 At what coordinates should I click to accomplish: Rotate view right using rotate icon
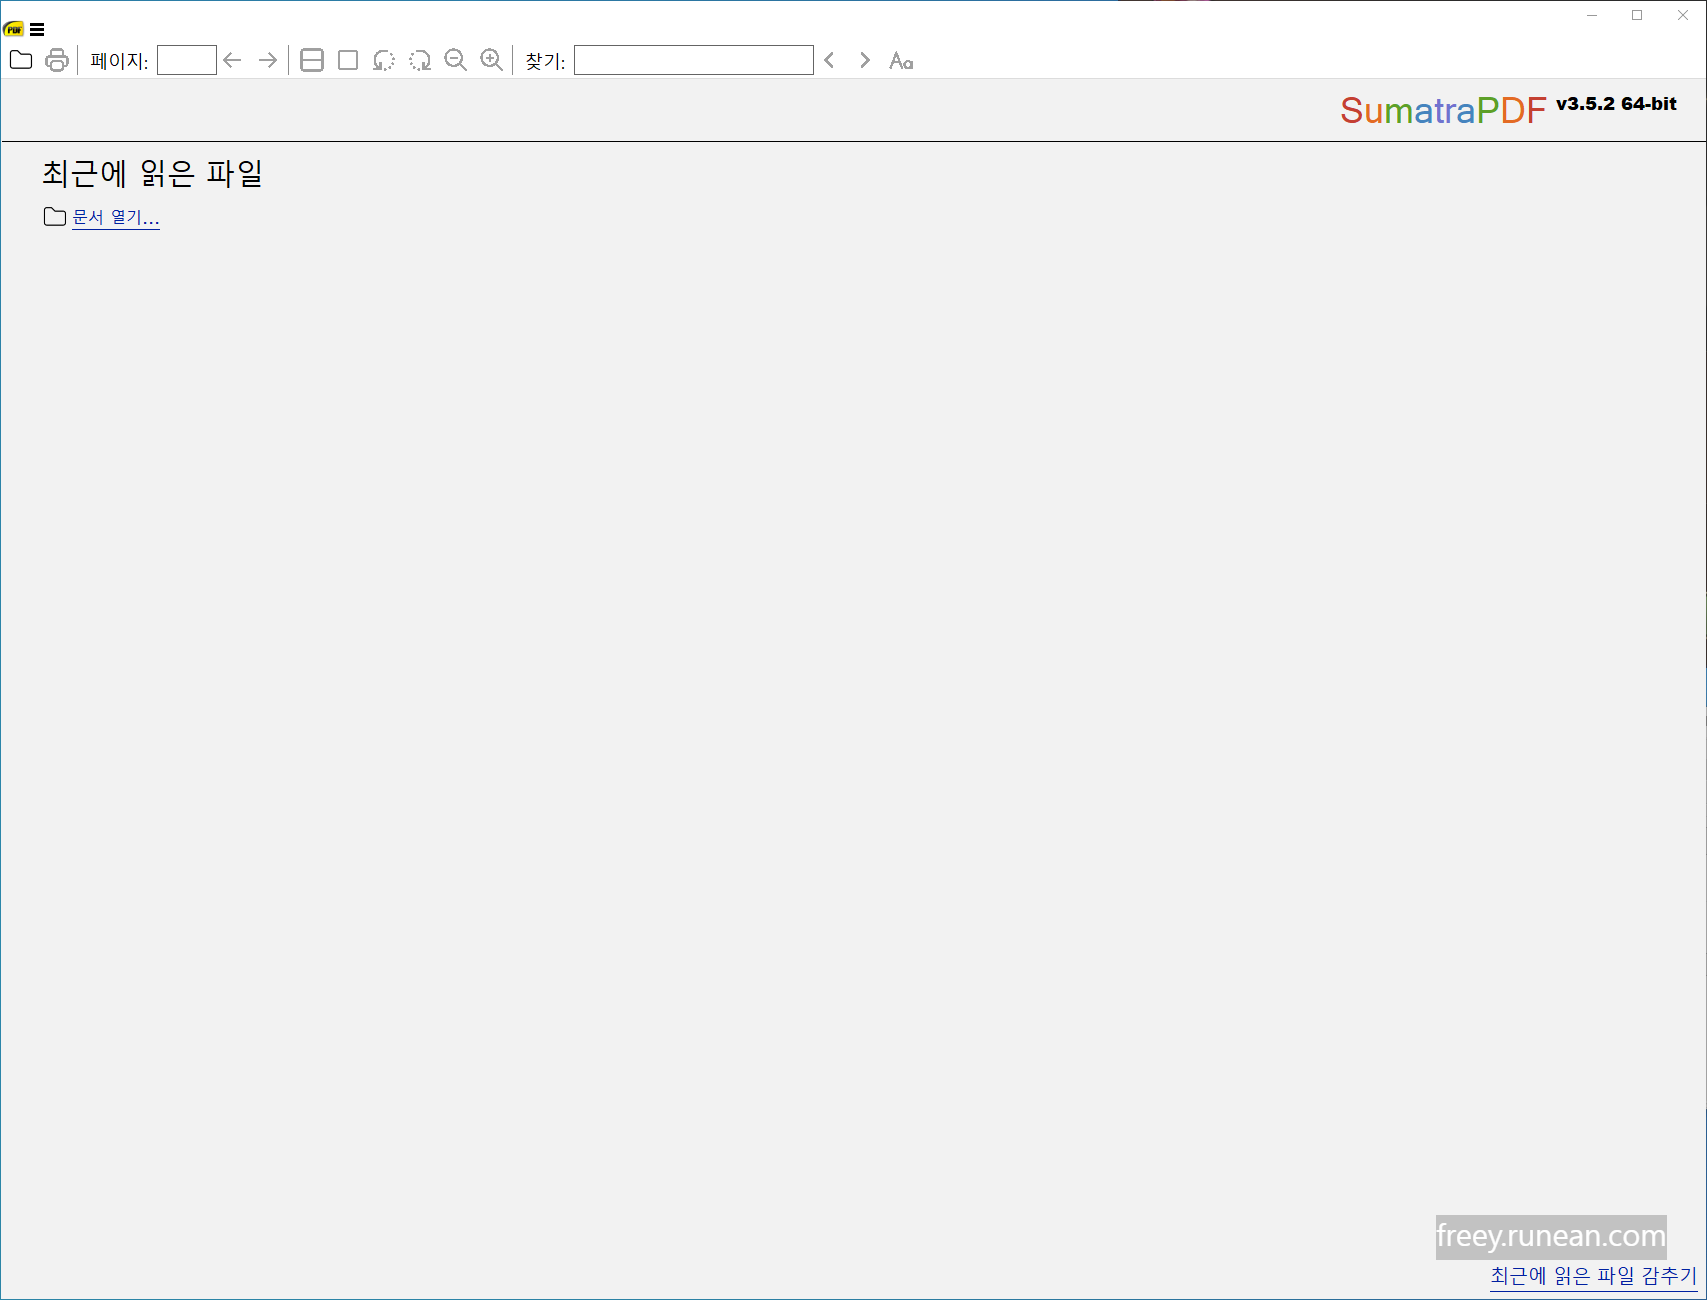(x=420, y=60)
